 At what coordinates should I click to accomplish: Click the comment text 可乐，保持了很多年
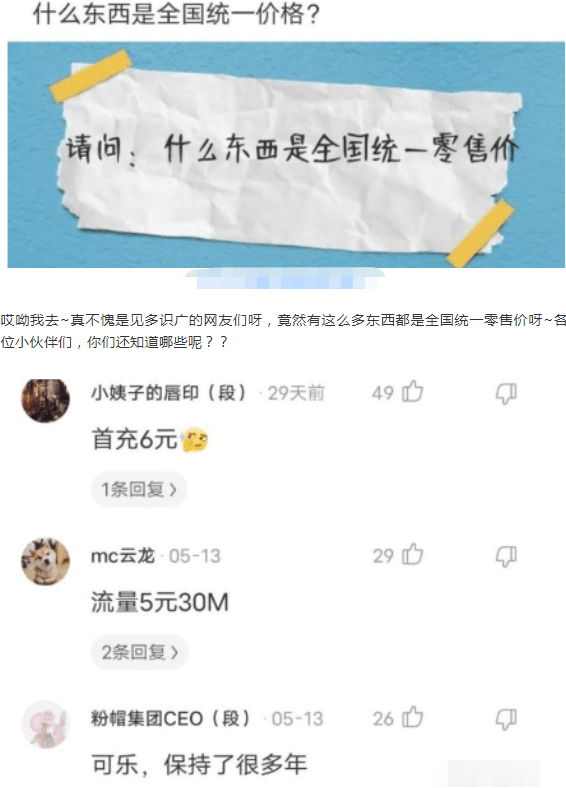pos(199,764)
